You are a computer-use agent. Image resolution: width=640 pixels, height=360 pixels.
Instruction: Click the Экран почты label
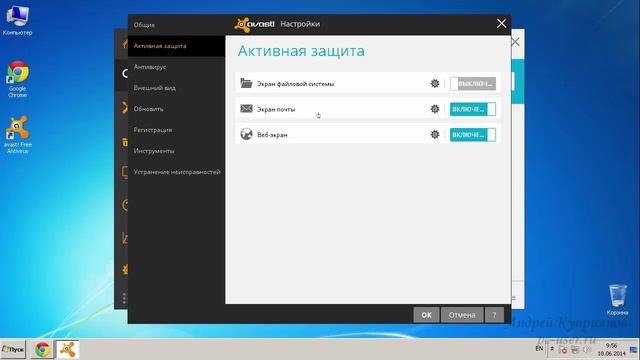click(276, 109)
